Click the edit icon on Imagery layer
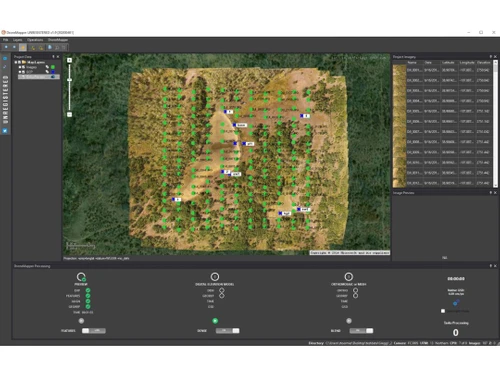The image size is (500, 375). coord(47,67)
